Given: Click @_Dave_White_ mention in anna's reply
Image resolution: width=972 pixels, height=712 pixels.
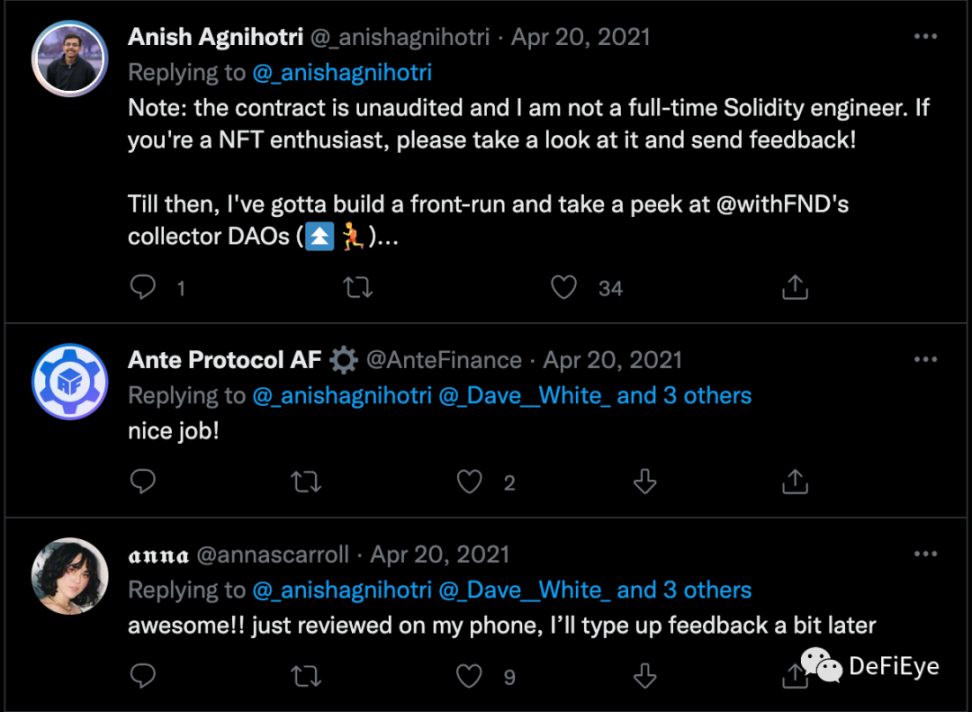Looking at the screenshot, I should coord(525,590).
